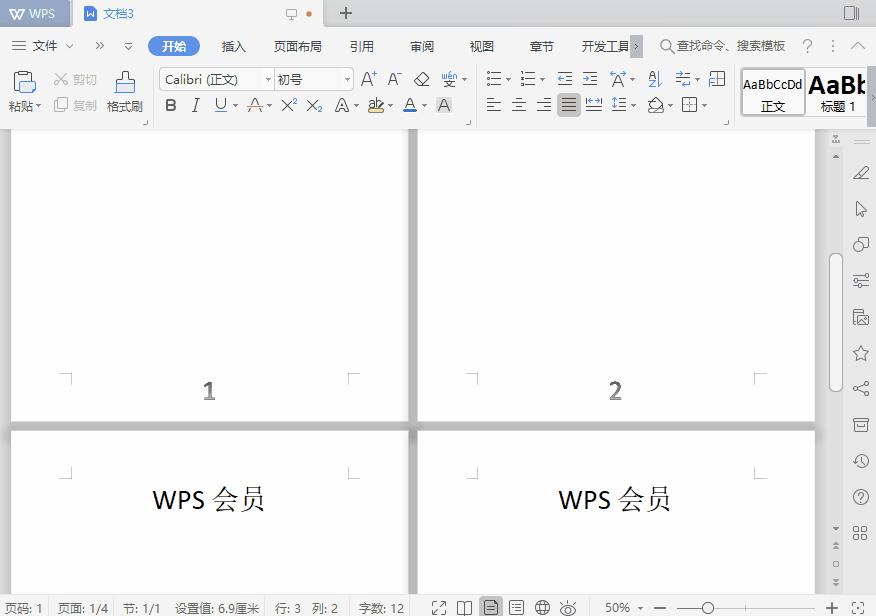Expand bullet list style dropdown arrow

pyautogui.click(x=508, y=80)
